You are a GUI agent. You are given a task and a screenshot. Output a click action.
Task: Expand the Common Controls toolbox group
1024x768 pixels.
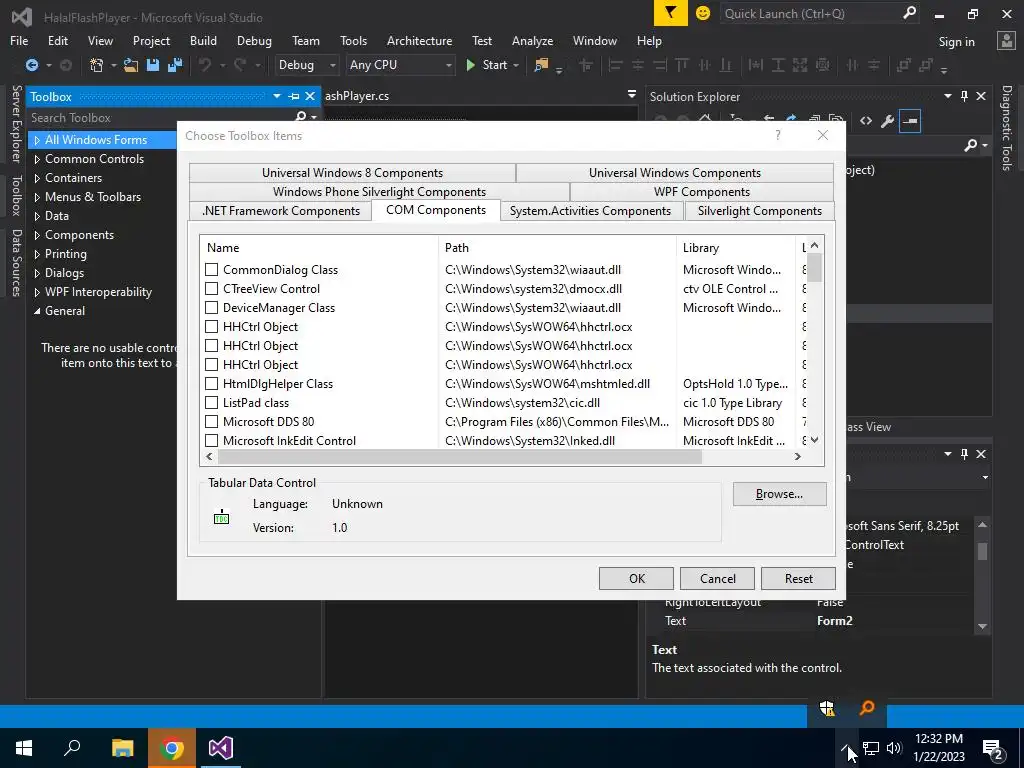coord(37,159)
